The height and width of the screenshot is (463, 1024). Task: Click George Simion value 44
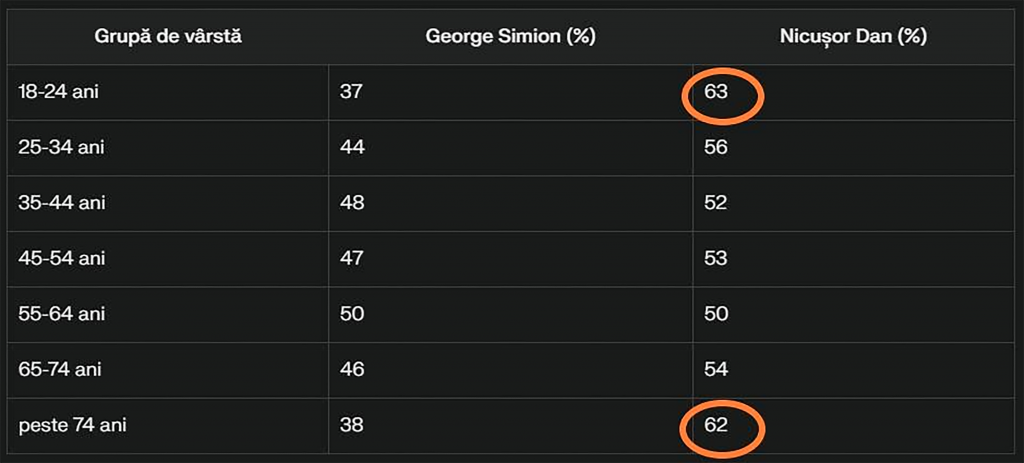tap(351, 148)
